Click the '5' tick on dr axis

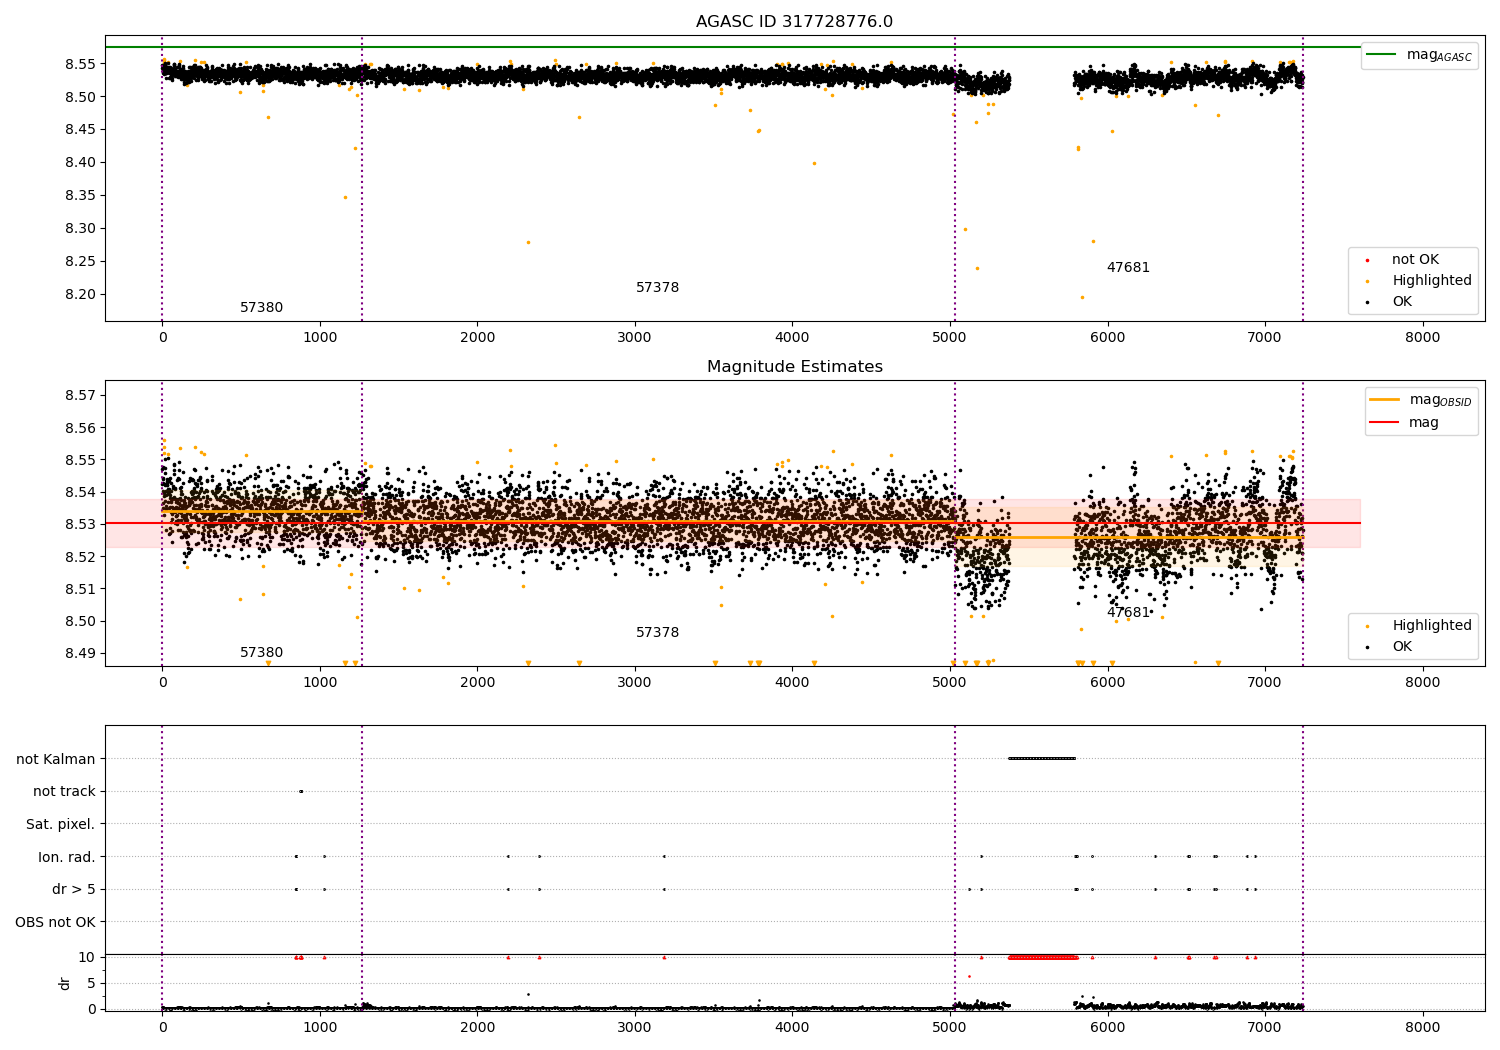coord(91,984)
